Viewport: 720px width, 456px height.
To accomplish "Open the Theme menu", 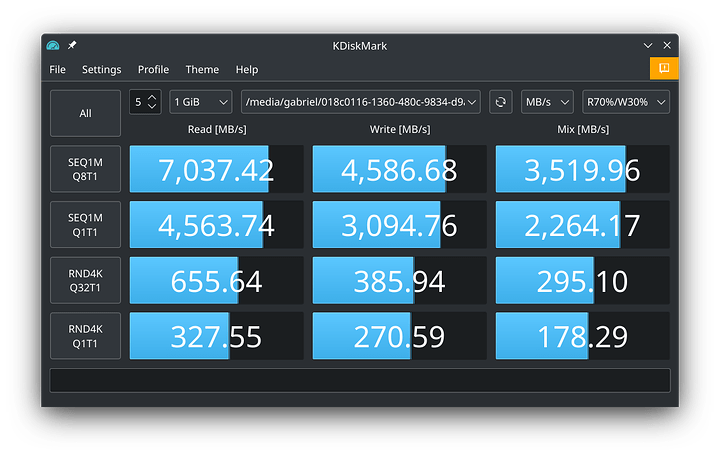I will [x=202, y=69].
